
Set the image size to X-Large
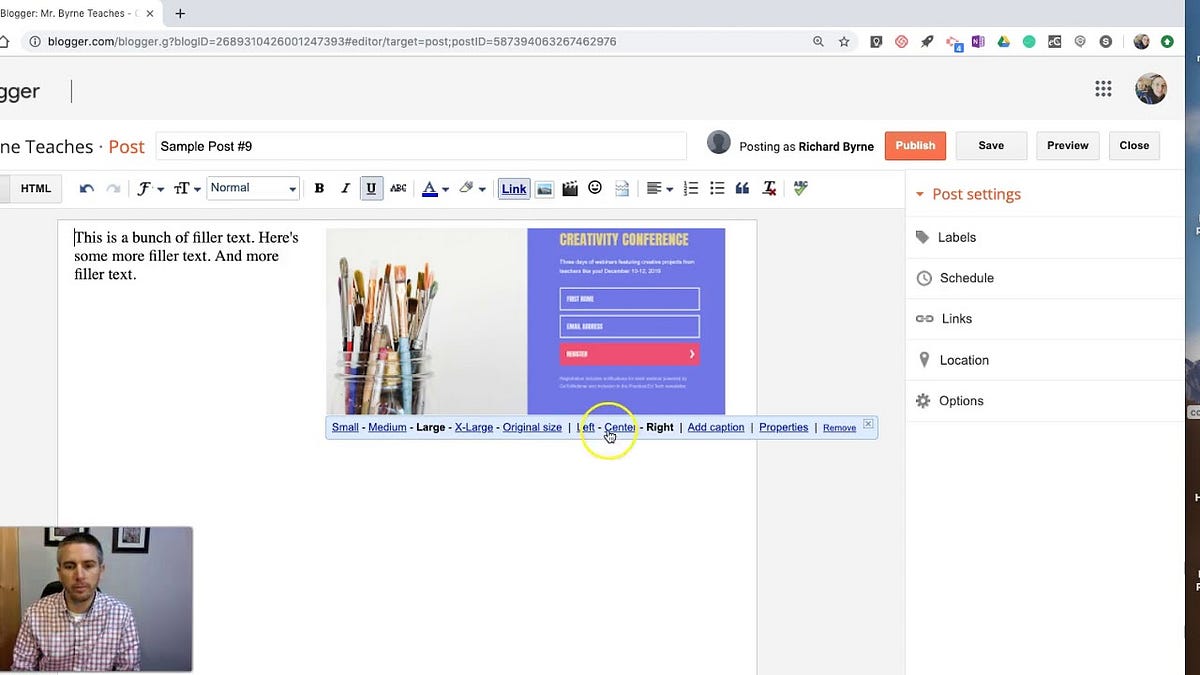474,427
